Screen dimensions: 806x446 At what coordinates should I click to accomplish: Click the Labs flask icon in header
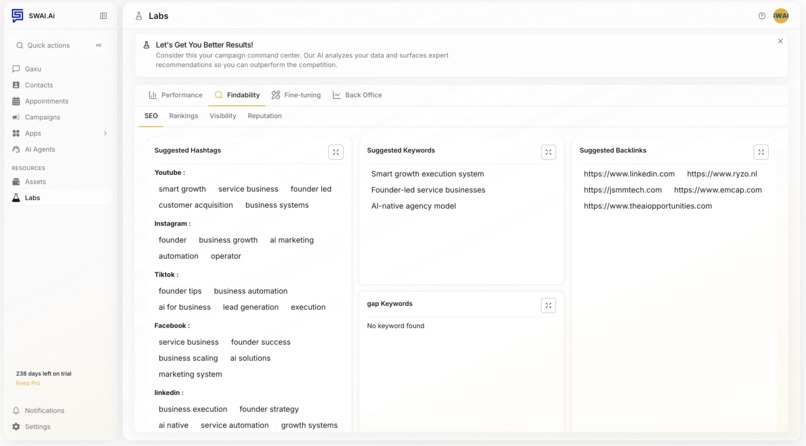click(x=139, y=16)
